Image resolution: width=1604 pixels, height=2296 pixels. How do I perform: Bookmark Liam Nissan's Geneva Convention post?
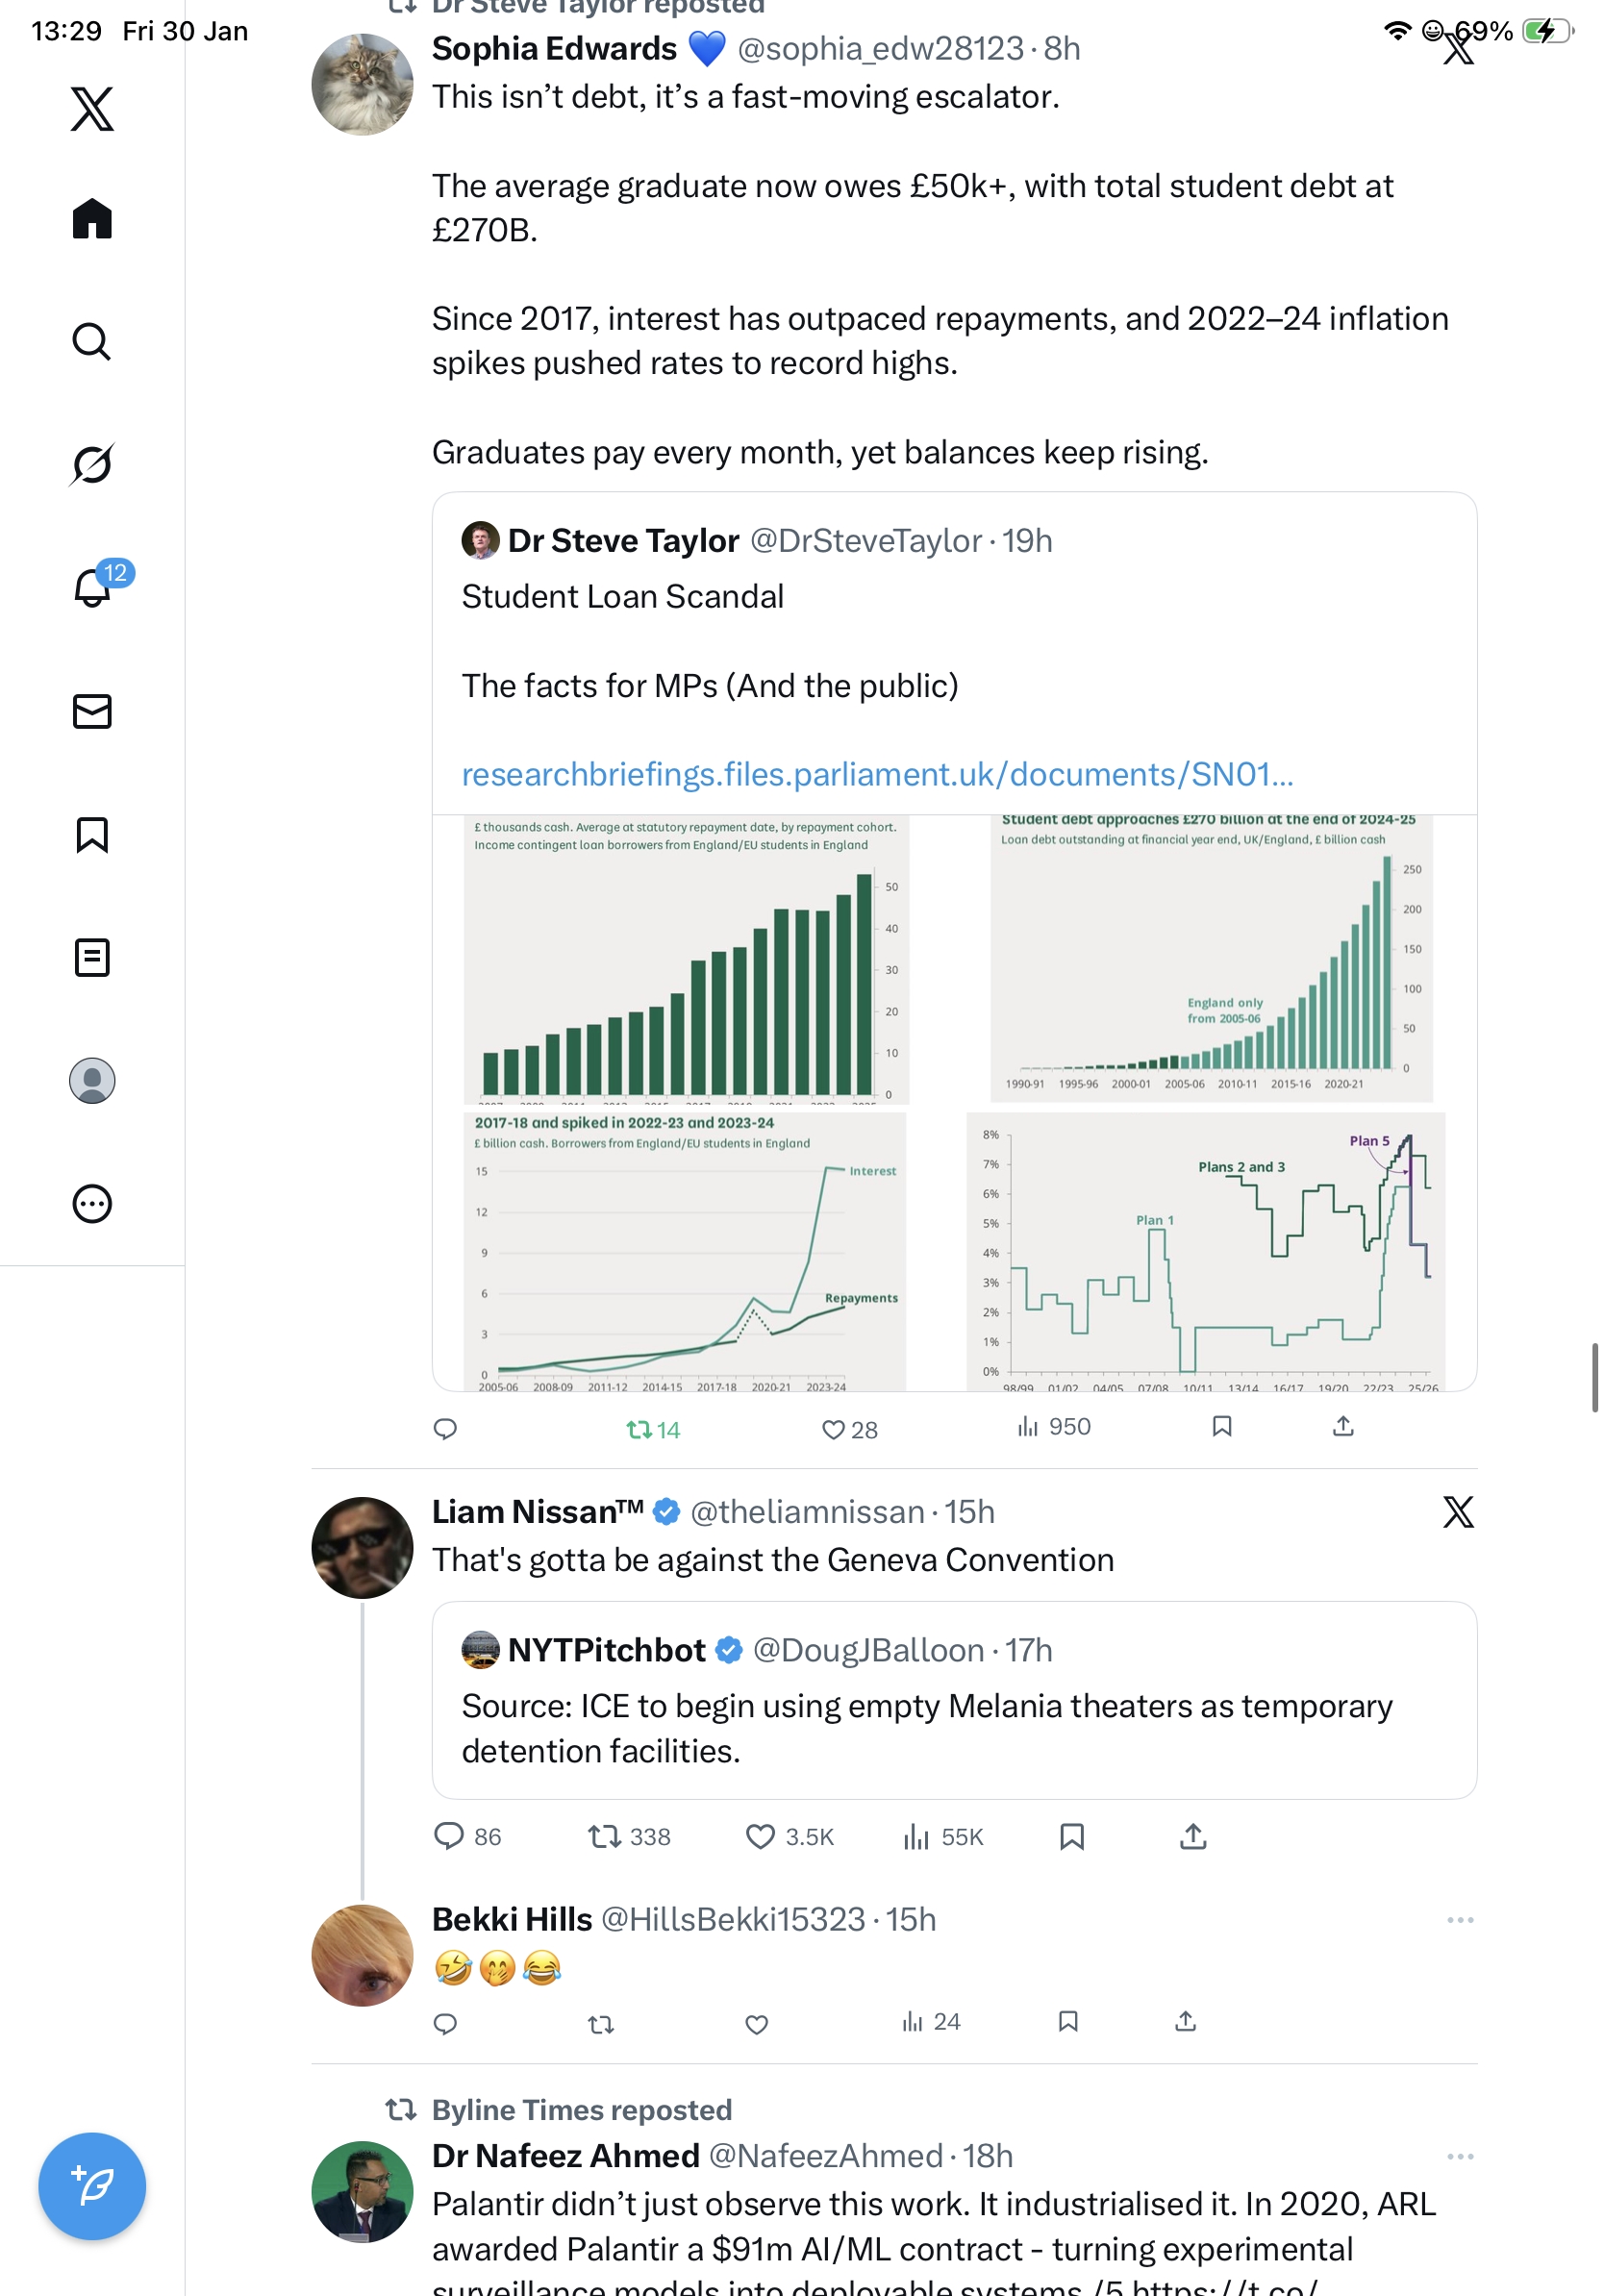tap(1072, 1836)
